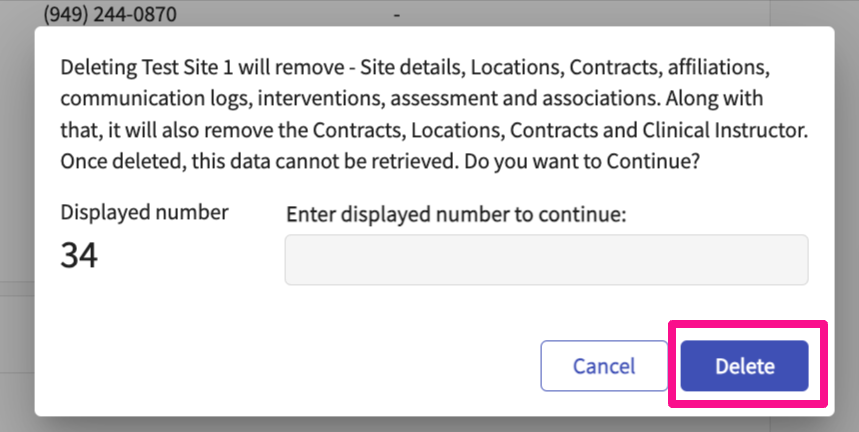Click the 'communication logs' text in warning
Screen dimensions: 859x432
(x=155, y=99)
